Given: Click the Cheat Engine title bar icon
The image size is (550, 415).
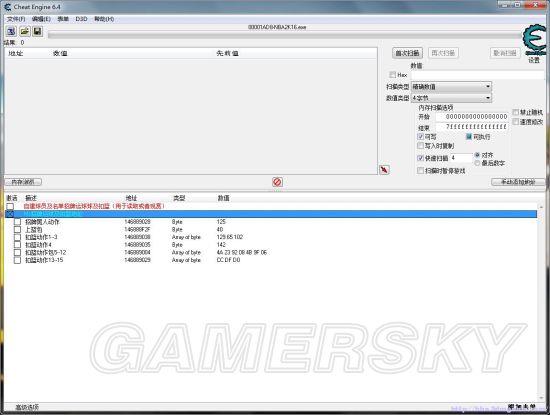Looking at the screenshot, I should 8,7.
